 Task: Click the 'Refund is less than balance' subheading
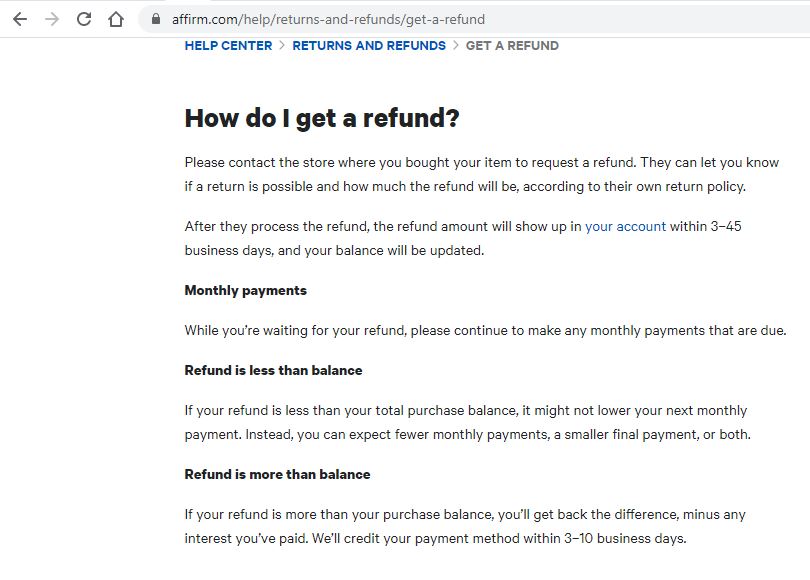pyautogui.click(x=273, y=370)
